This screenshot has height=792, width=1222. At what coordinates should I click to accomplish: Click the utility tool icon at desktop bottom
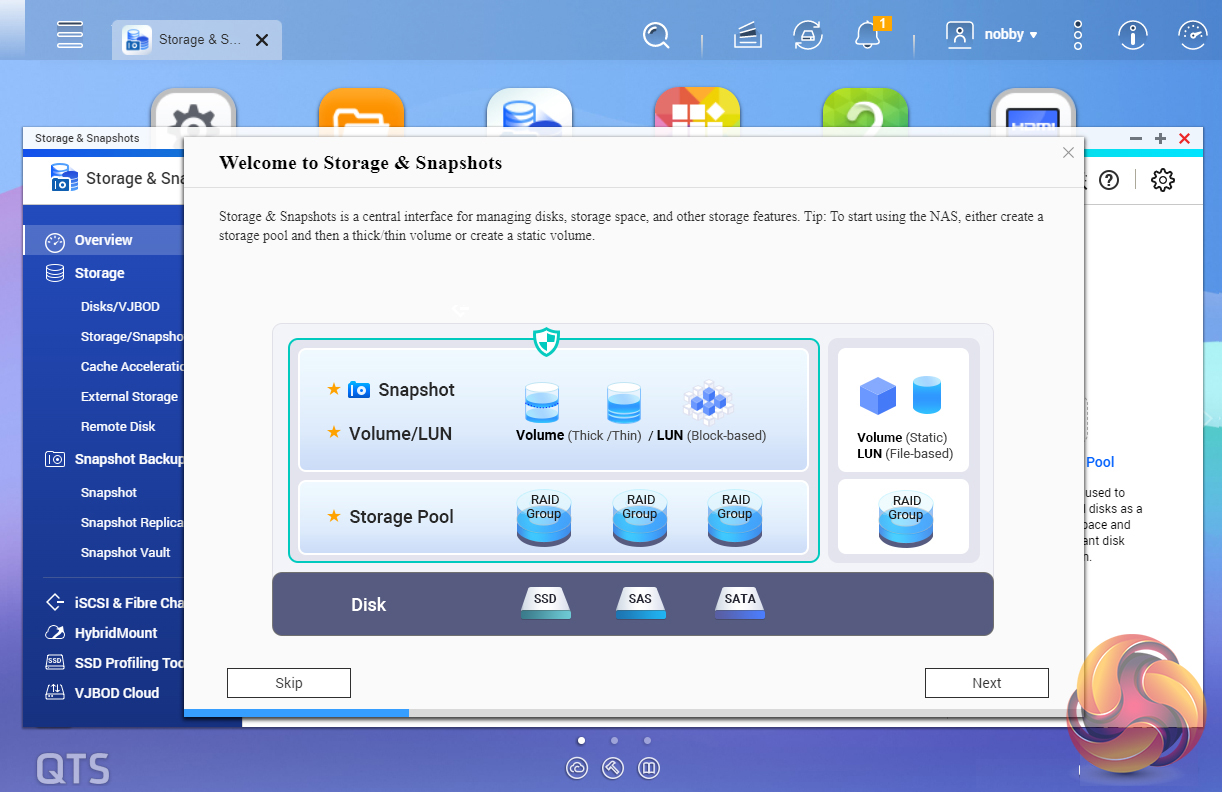[x=613, y=768]
